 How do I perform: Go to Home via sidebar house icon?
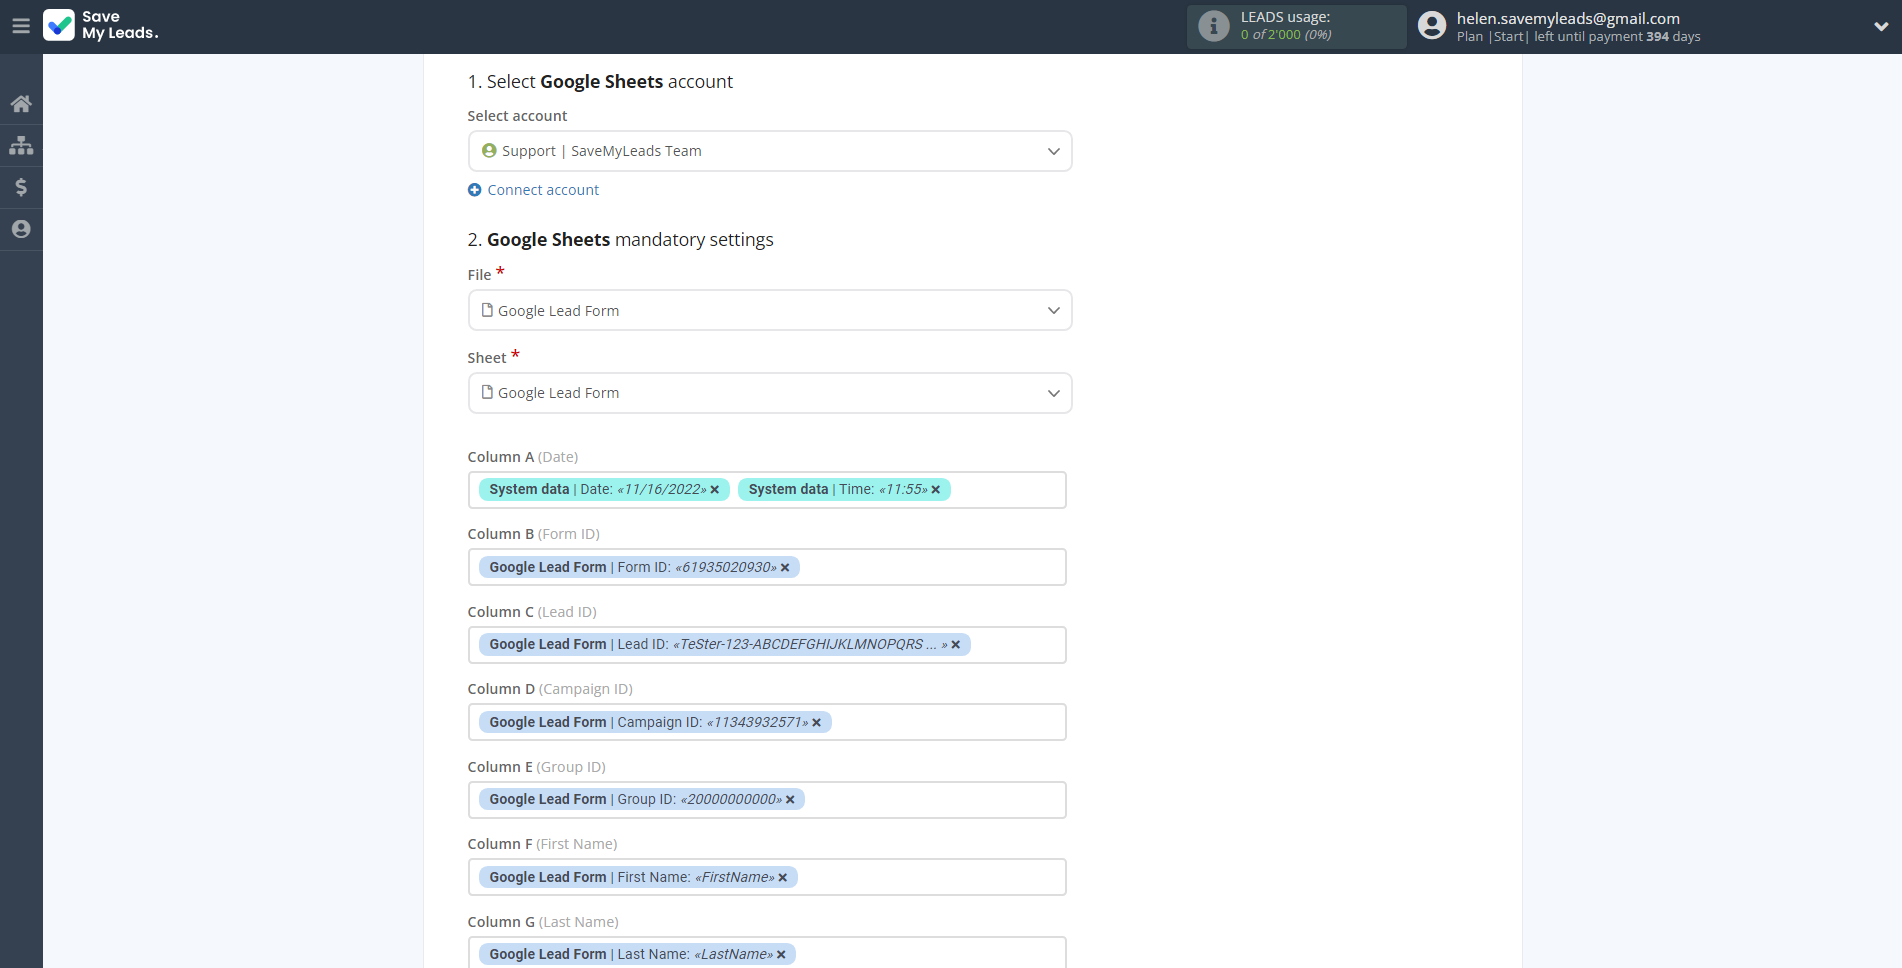click(21, 104)
